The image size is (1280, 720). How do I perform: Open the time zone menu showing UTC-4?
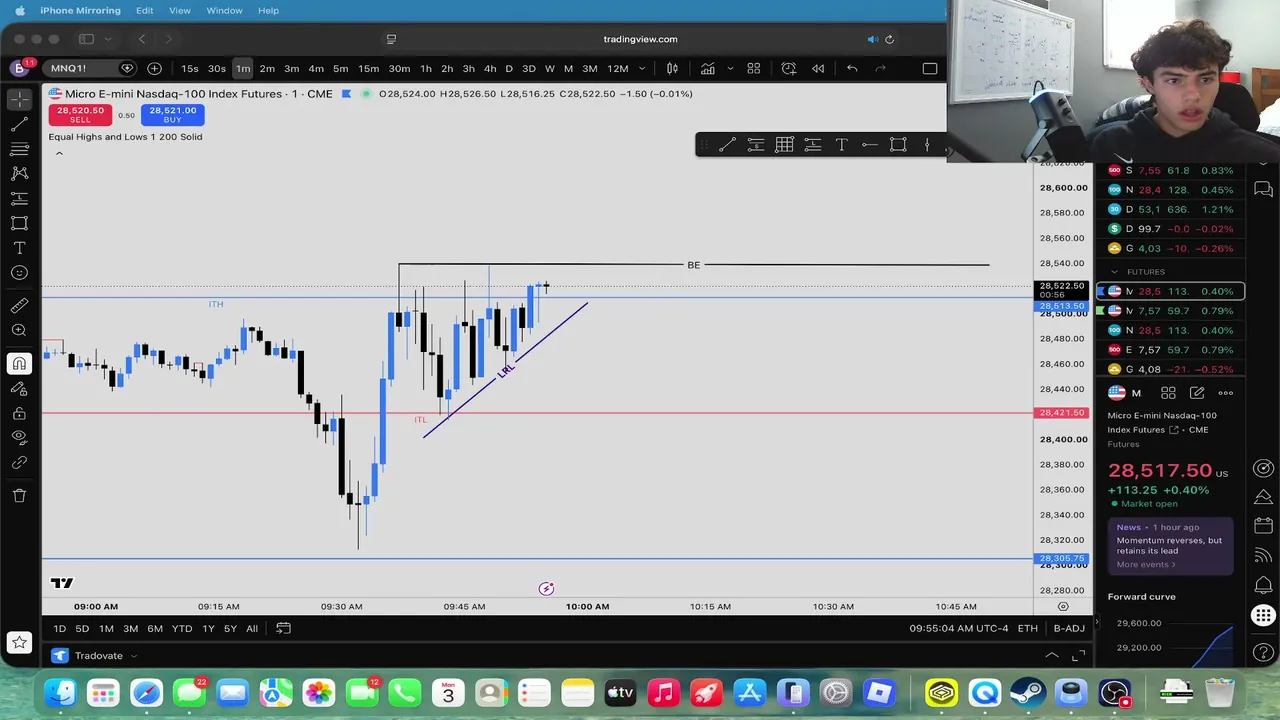957,628
